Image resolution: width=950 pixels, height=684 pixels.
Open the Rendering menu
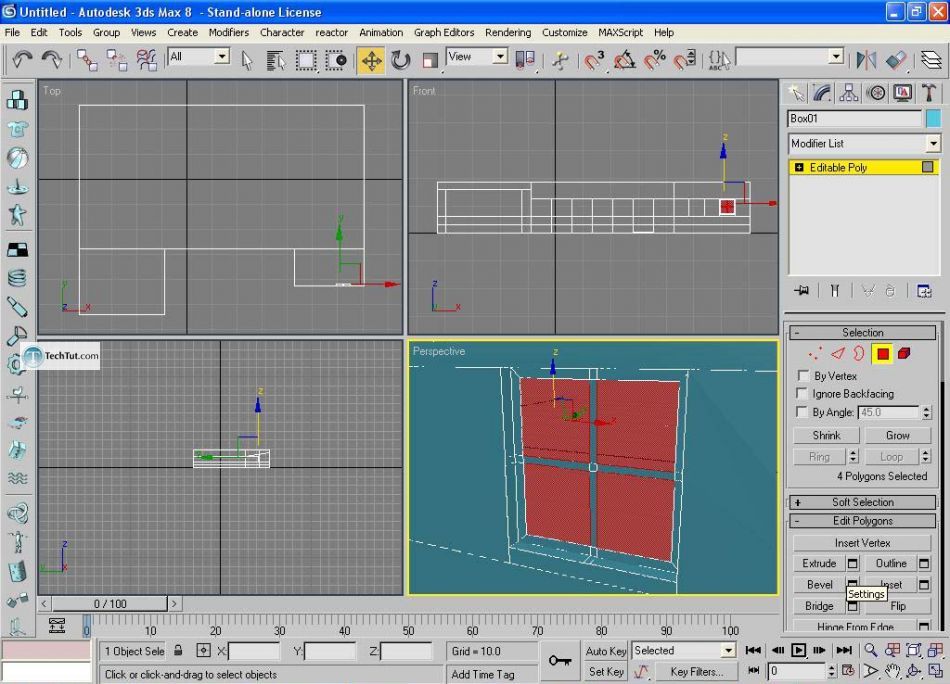pos(508,33)
